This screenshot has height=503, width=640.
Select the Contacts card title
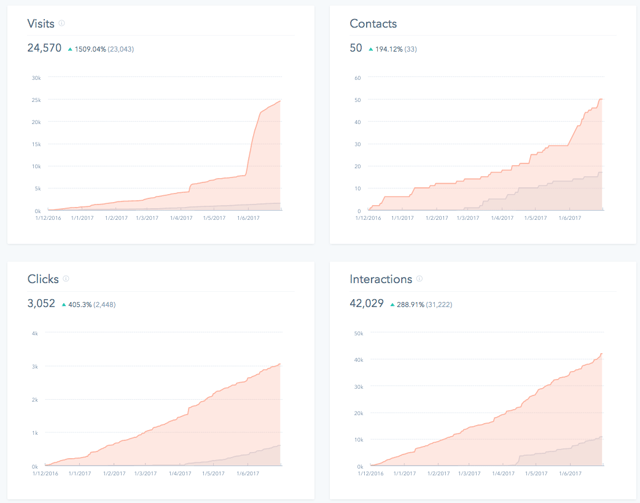[x=373, y=24]
